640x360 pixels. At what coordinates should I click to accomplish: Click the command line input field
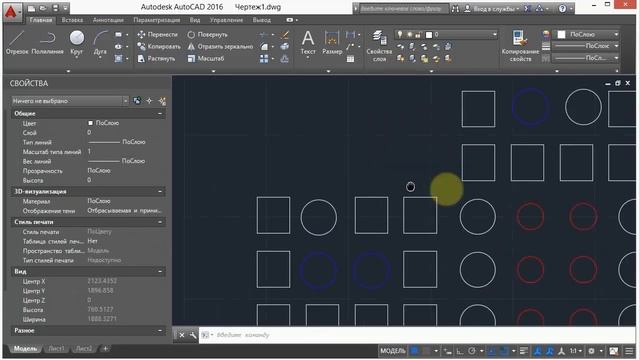pos(417,335)
